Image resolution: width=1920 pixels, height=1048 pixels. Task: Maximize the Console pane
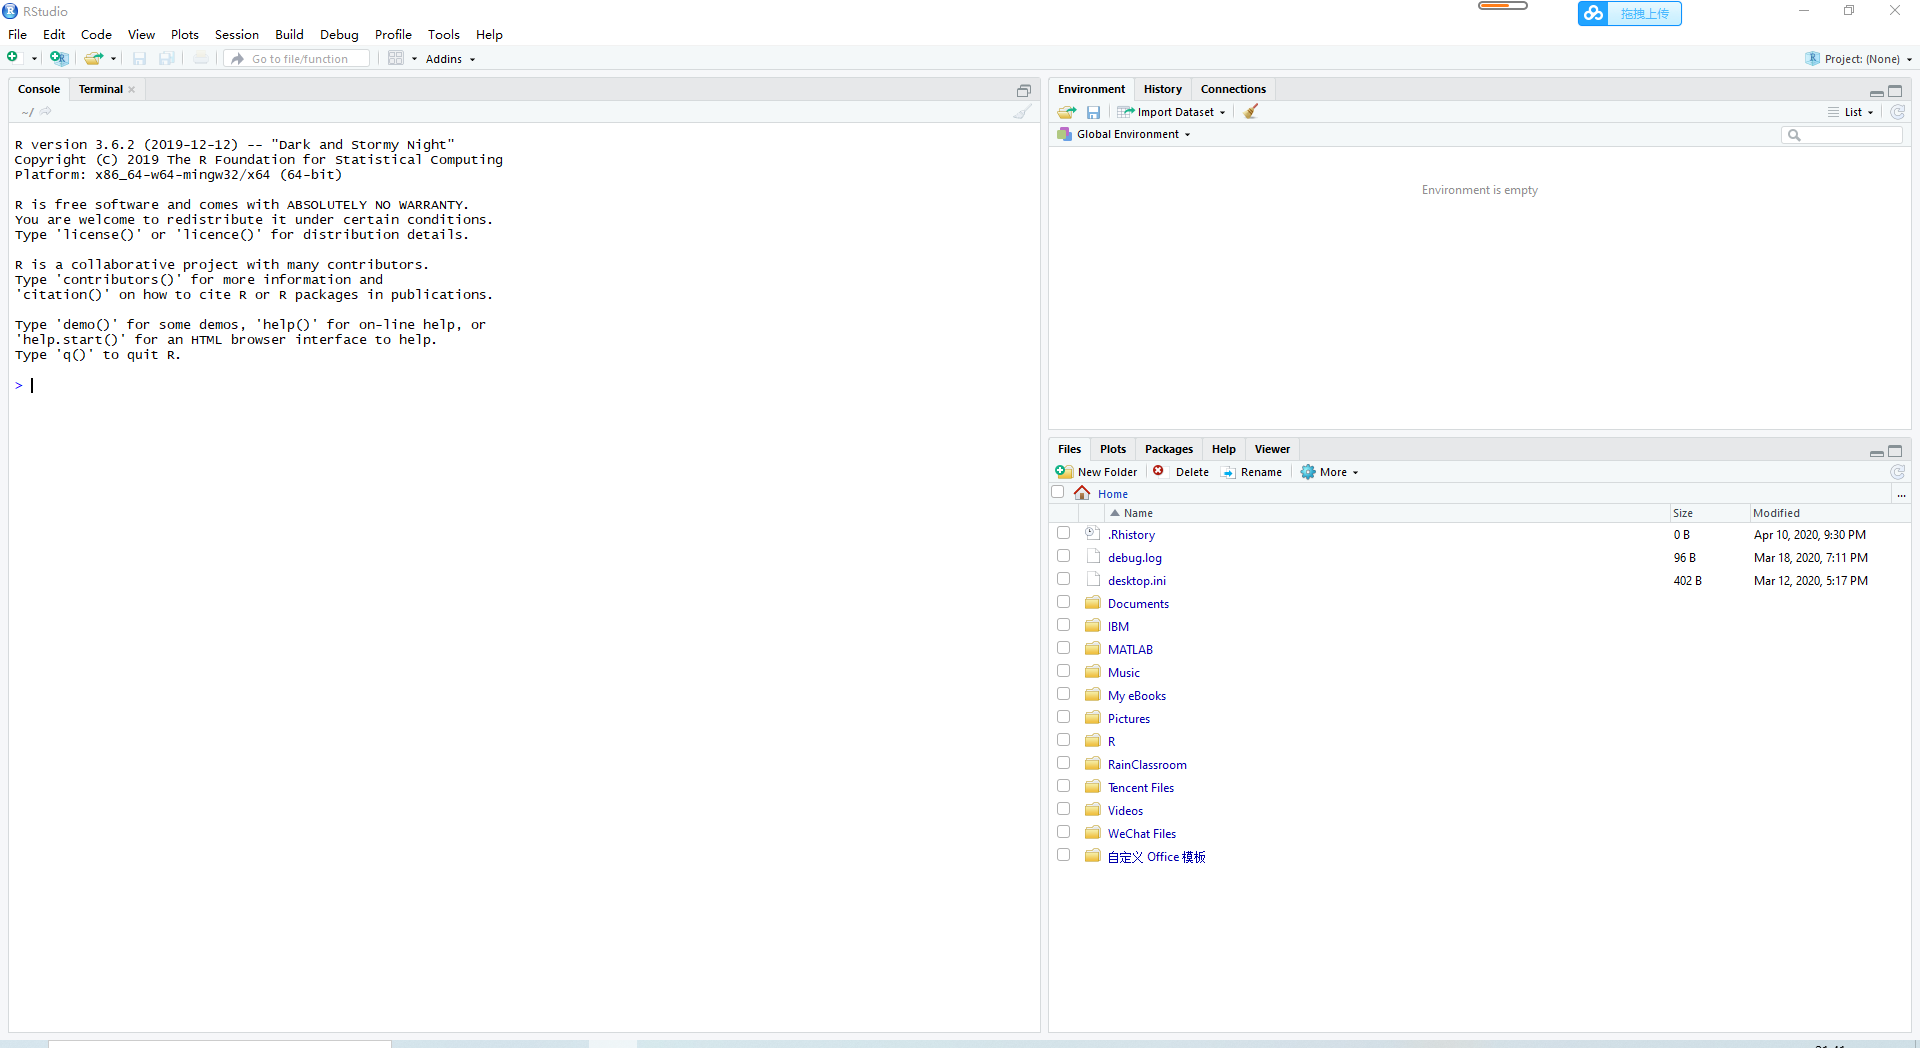point(1023,90)
